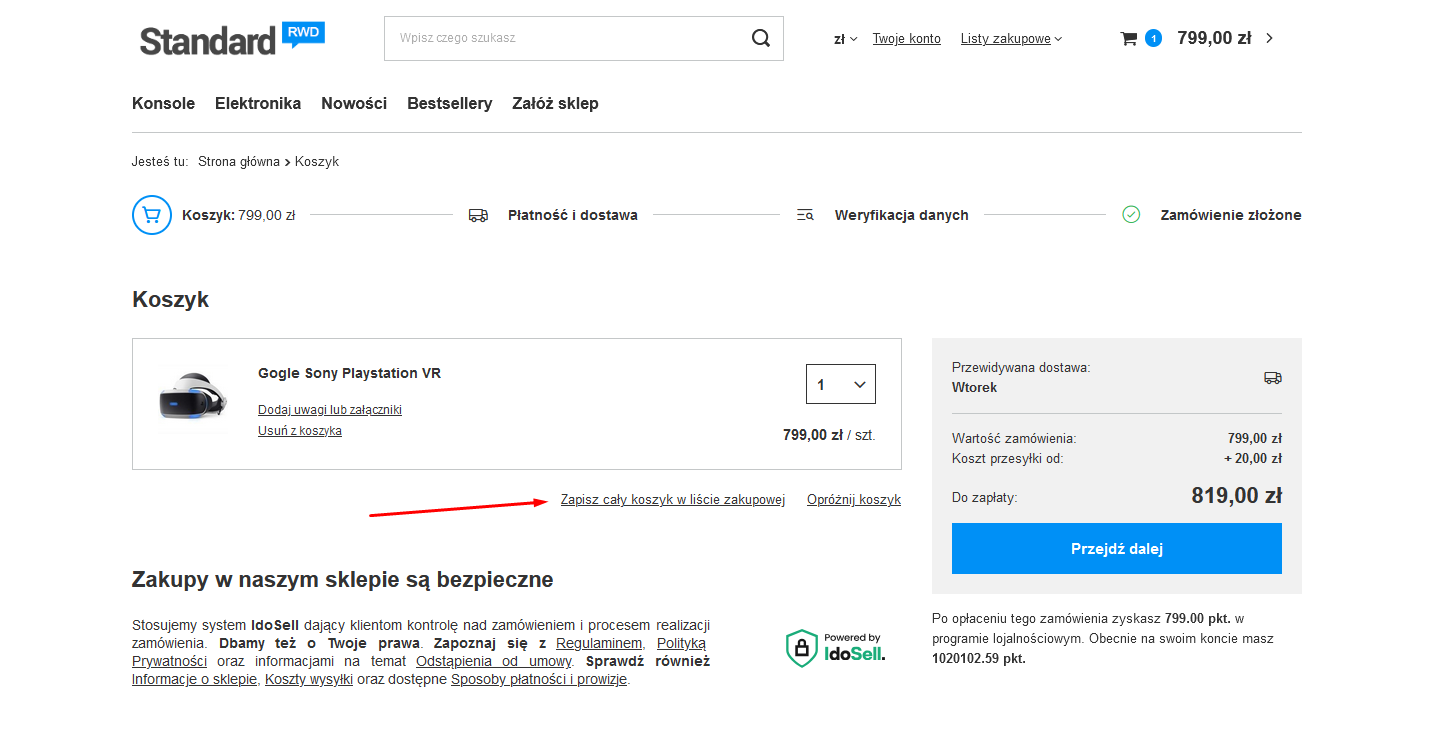The width and height of the screenshot is (1438, 750).
Task: Open the Twoje konto link
Action: click(x=907, y=39)
